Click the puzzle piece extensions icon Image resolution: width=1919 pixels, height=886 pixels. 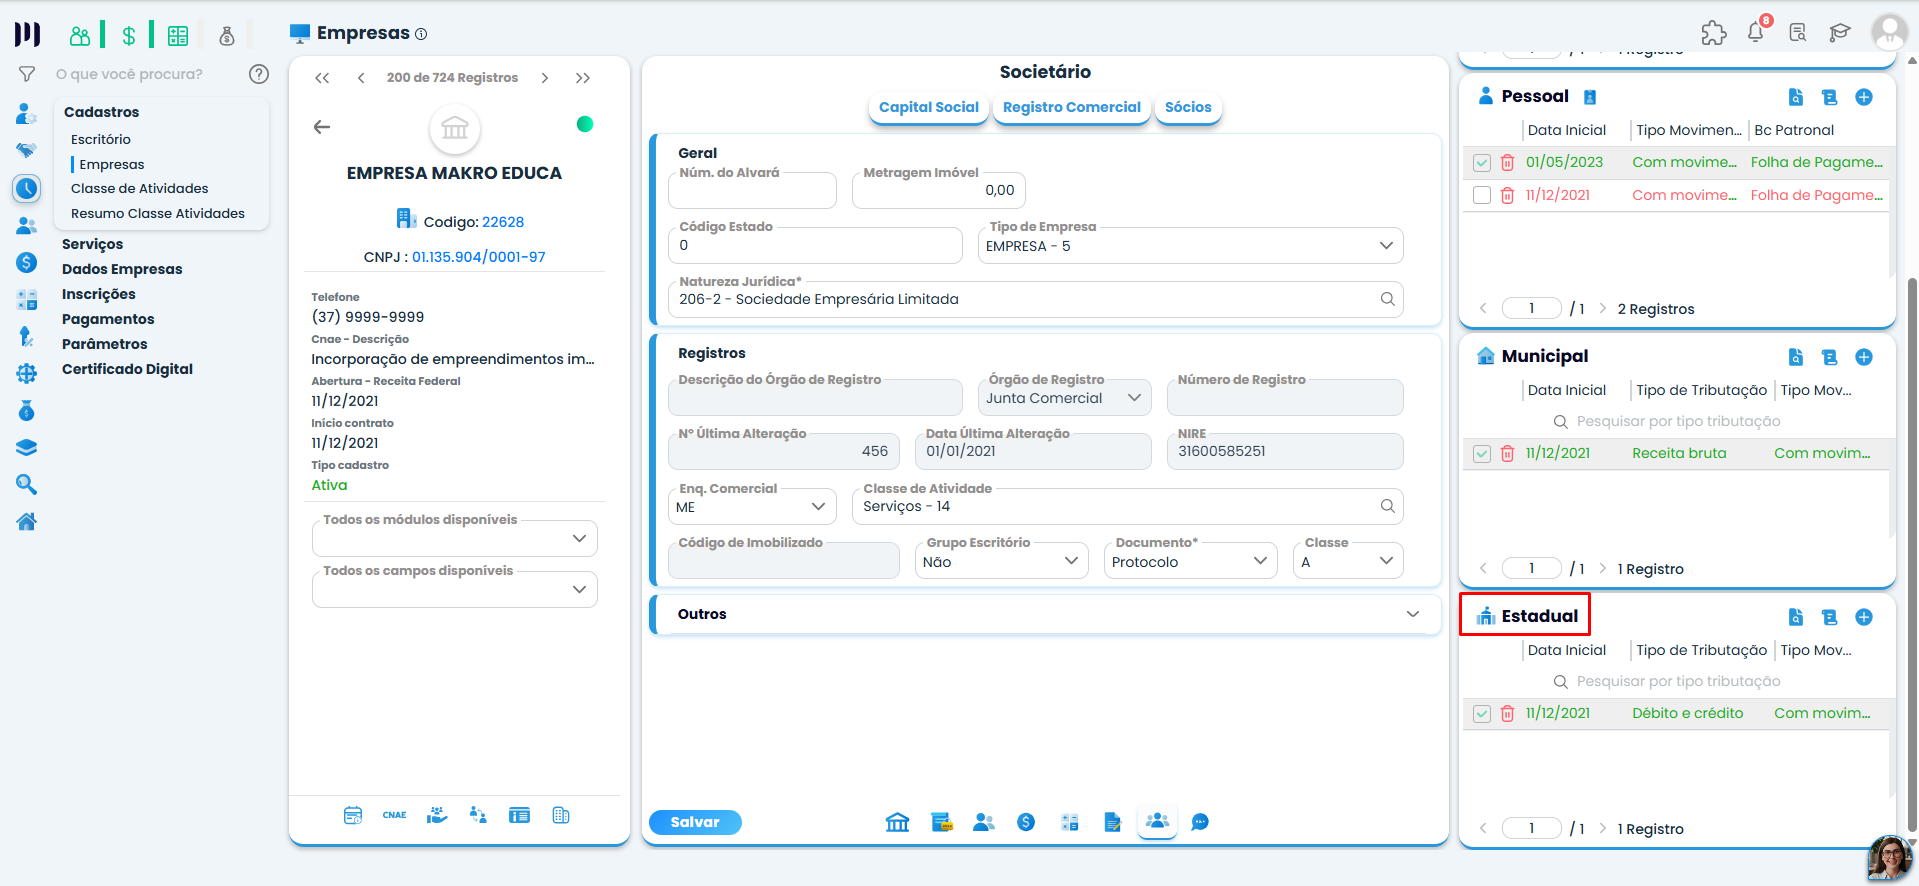(1714, 33)
